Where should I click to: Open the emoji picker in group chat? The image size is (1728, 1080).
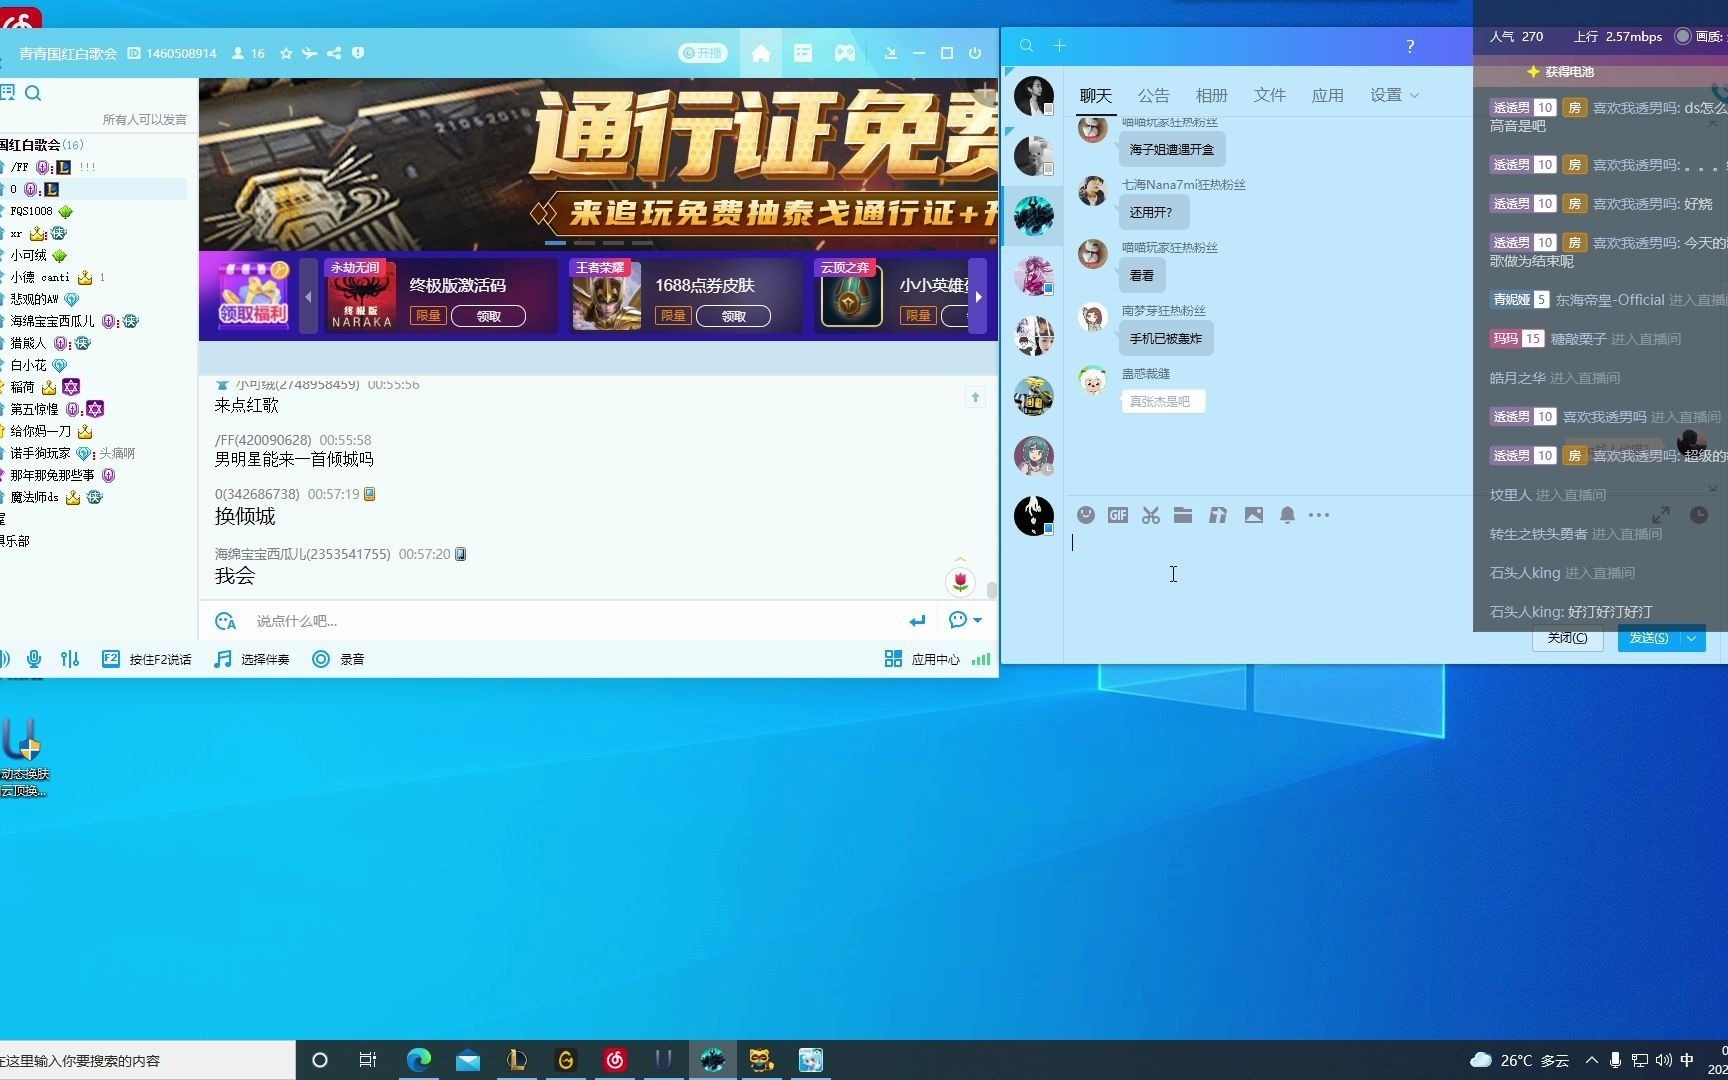(x=1085, y=515)
